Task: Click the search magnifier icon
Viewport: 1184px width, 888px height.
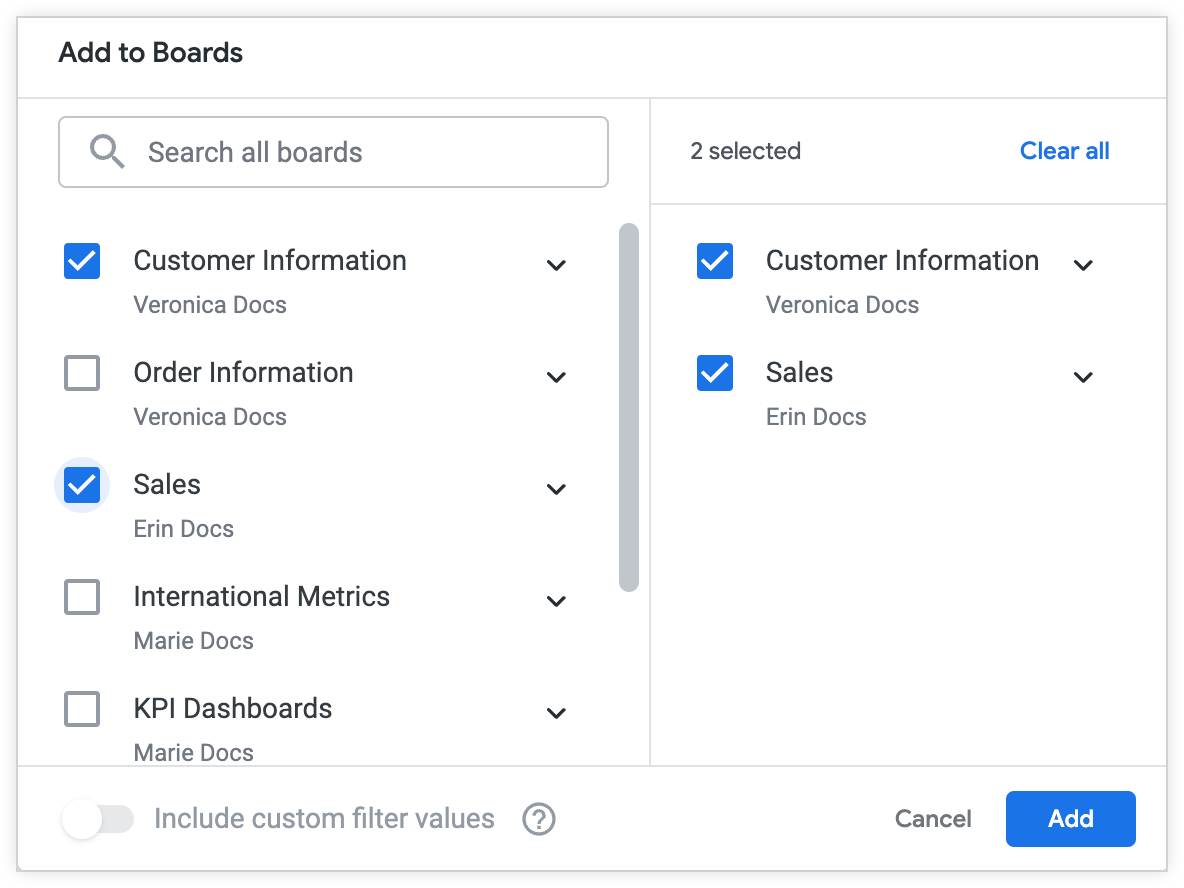Action: (107, 152)
